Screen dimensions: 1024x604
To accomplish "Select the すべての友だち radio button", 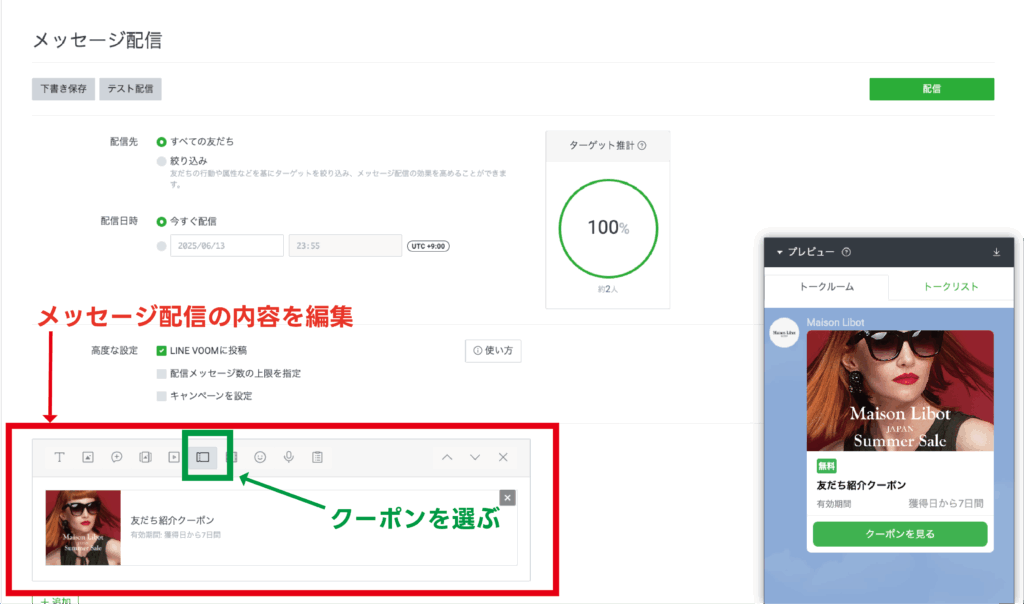I will coord(162,142).
